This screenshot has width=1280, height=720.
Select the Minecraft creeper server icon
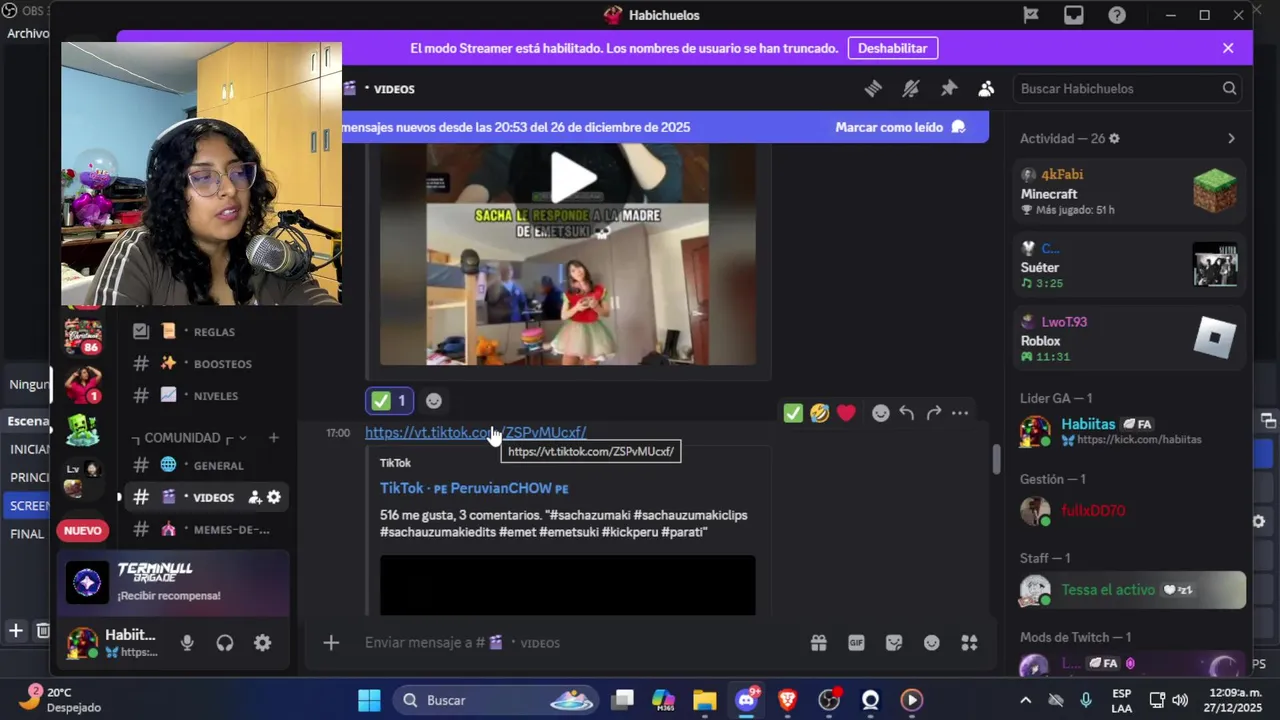coord(83,430)
